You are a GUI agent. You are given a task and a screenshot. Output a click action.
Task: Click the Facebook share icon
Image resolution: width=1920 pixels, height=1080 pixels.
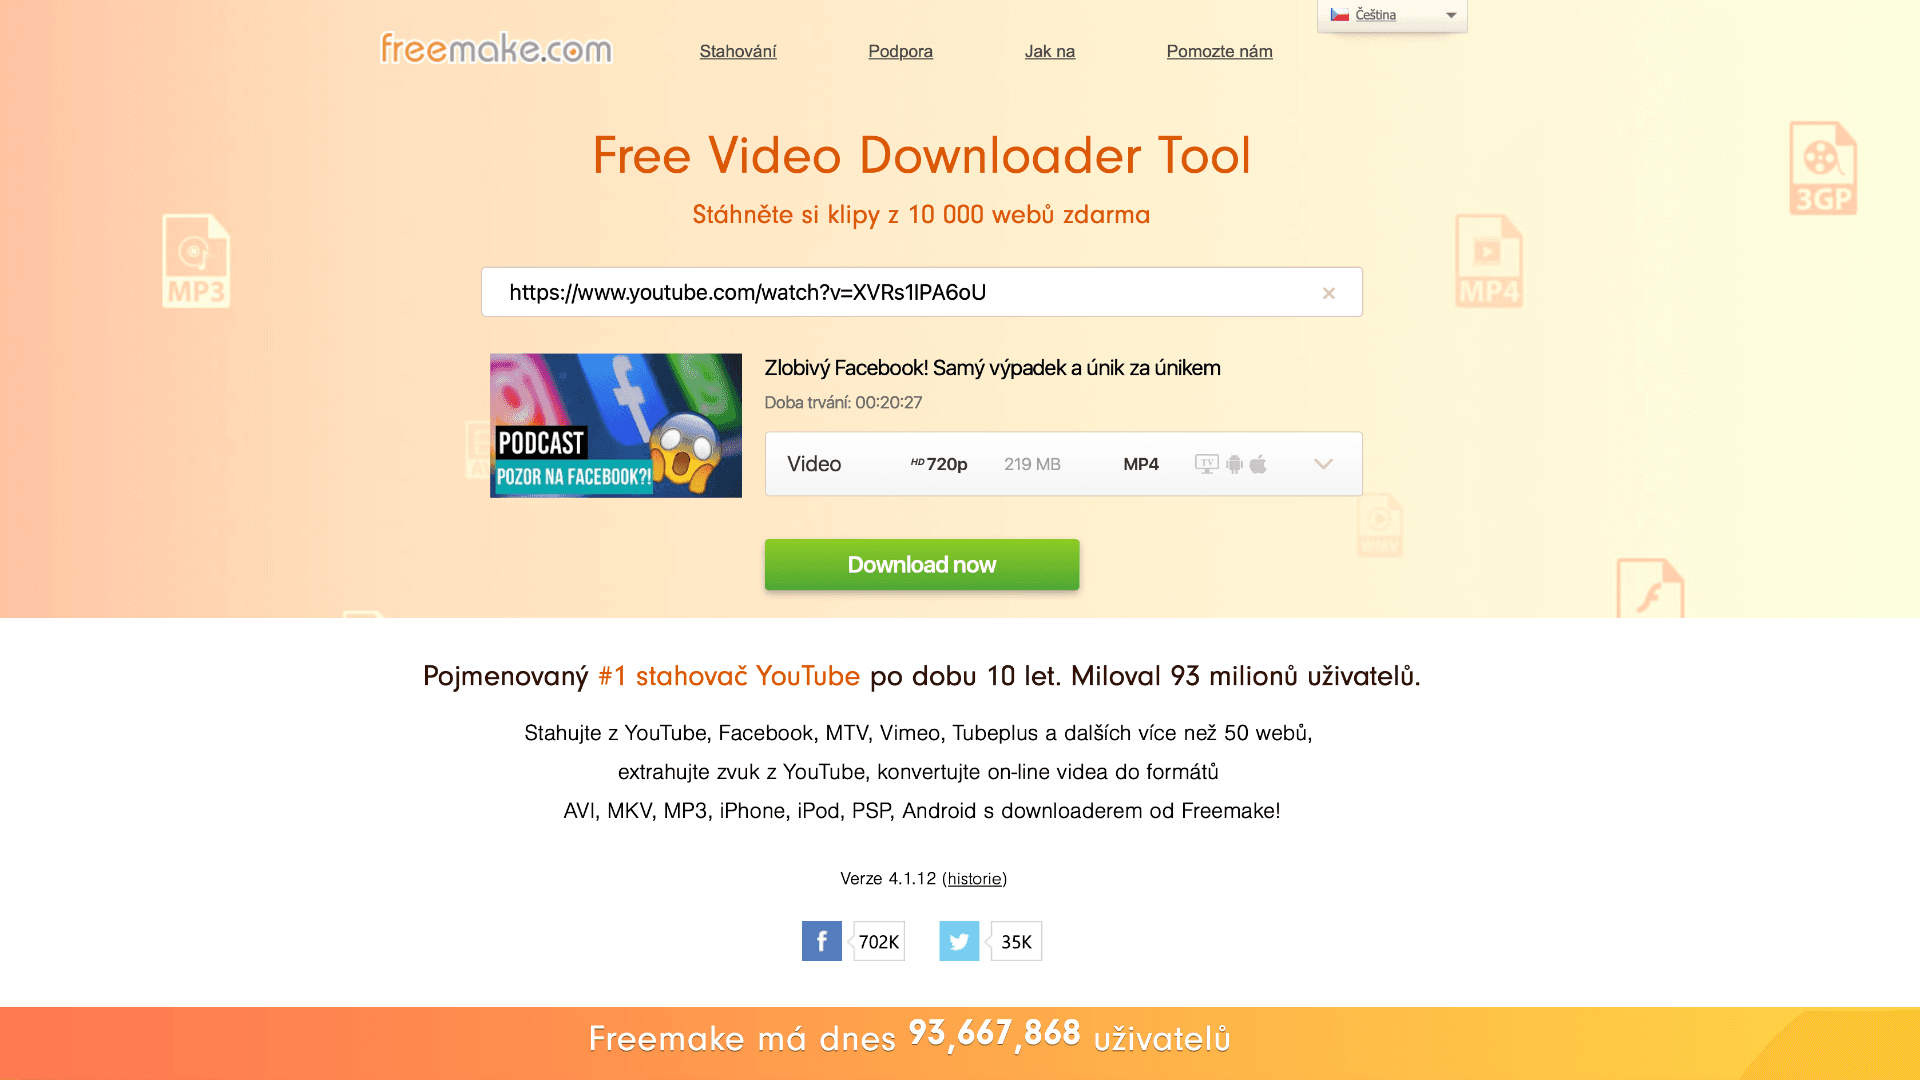(822, 942)
